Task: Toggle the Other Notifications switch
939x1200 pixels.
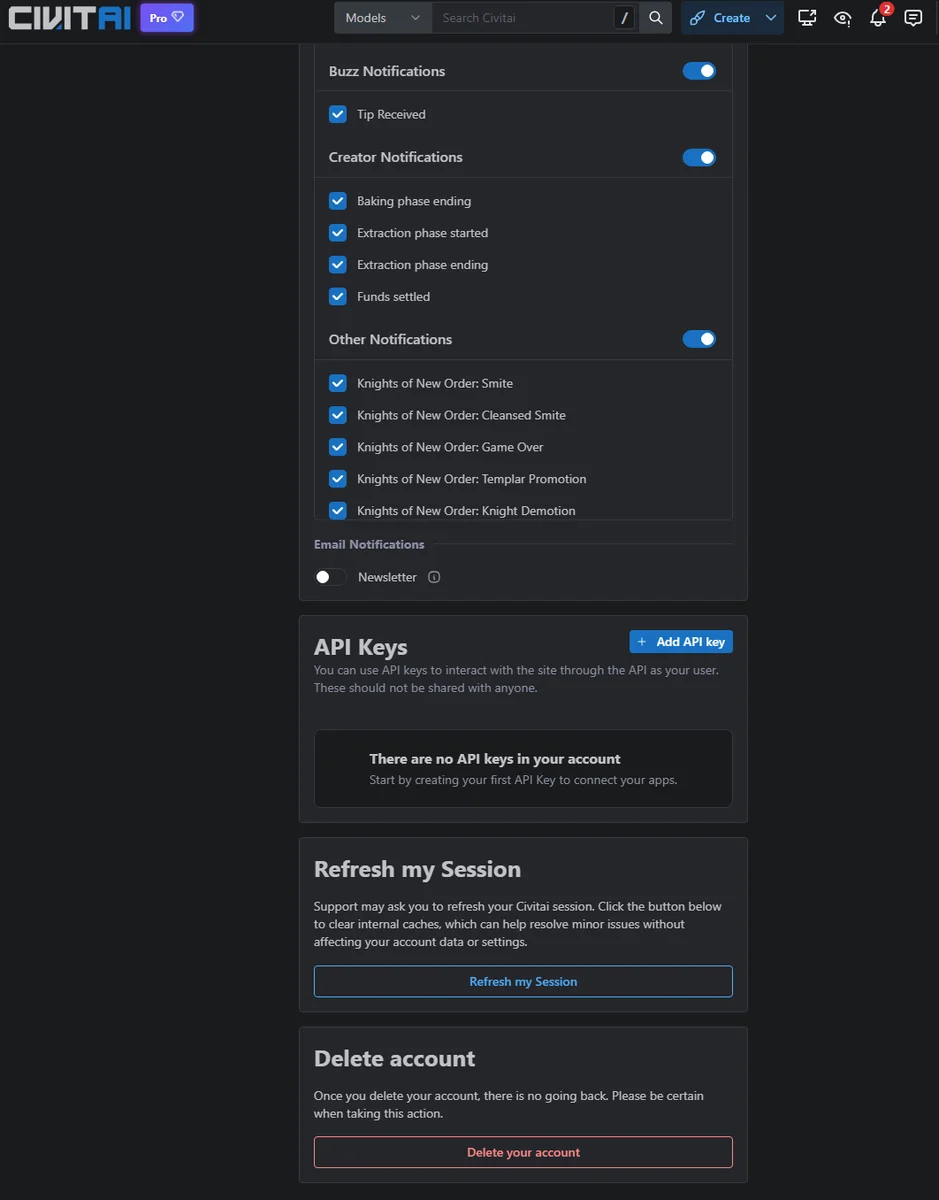Action: click(x=699, y=339)
